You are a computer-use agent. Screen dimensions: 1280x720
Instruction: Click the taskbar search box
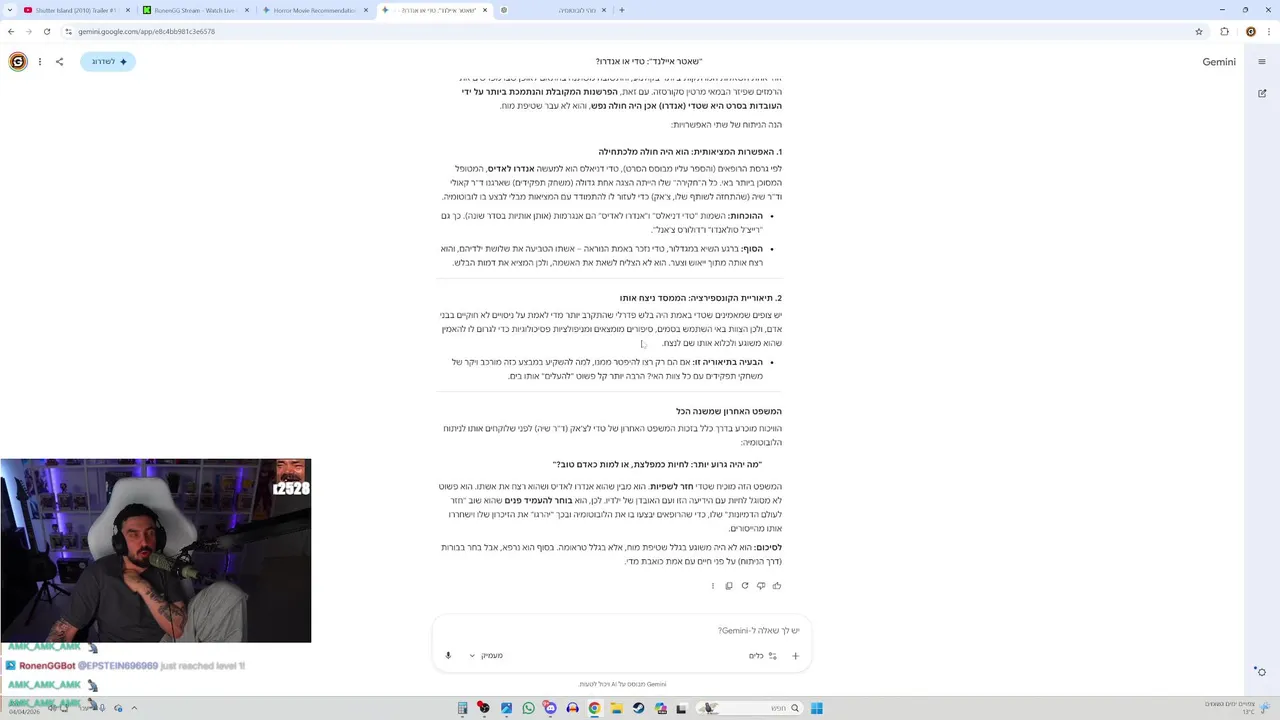point(751,708)
